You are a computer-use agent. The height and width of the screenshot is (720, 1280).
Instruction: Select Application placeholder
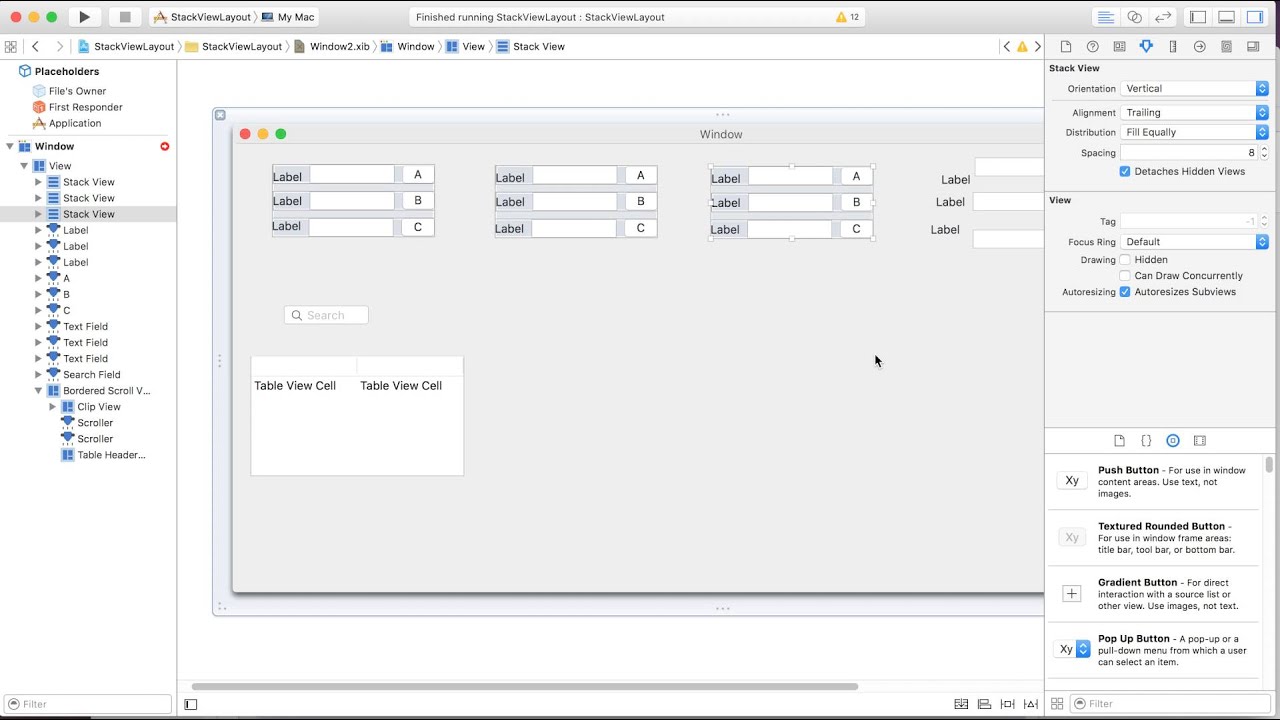point(67,123)
